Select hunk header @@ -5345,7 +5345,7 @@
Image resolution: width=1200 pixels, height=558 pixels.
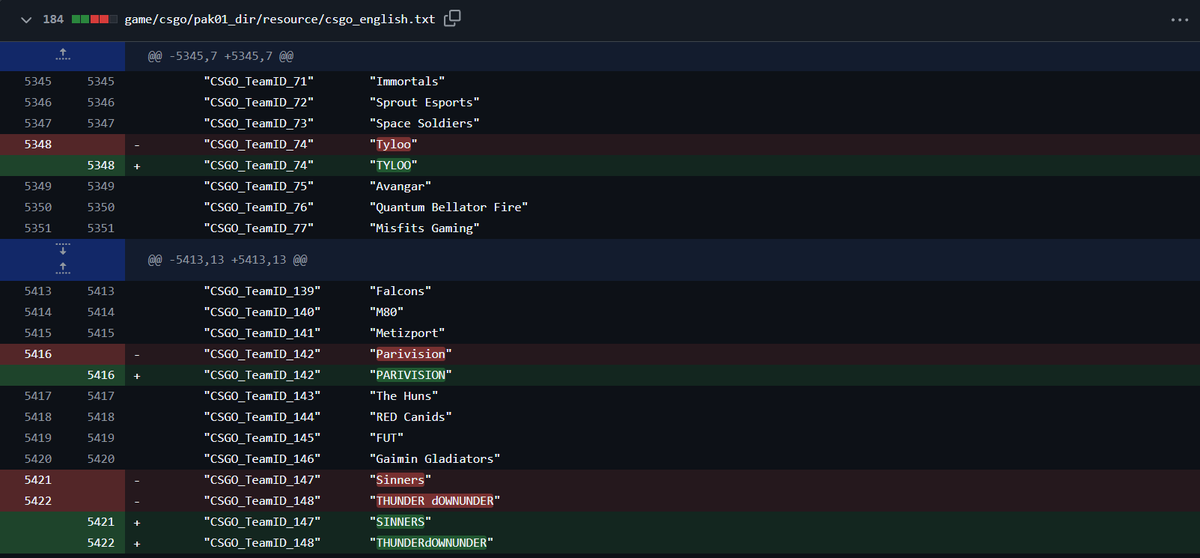[220, 56]
